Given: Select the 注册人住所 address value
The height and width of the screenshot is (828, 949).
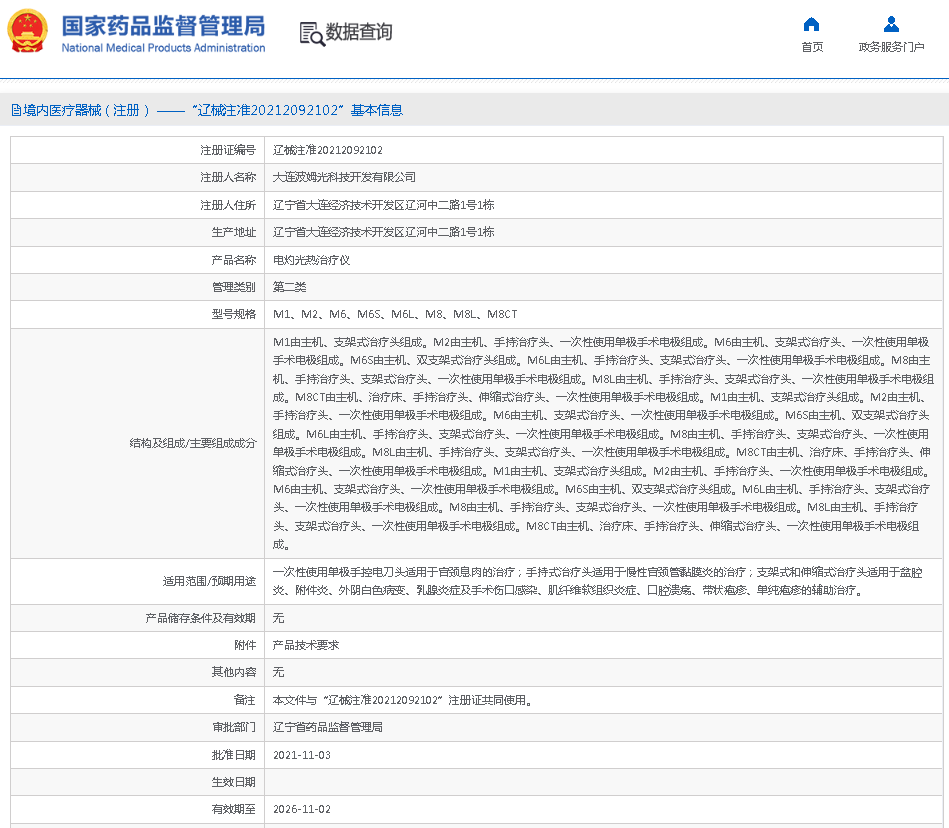Looking at the screenshot, I should [x=383, y=205].
